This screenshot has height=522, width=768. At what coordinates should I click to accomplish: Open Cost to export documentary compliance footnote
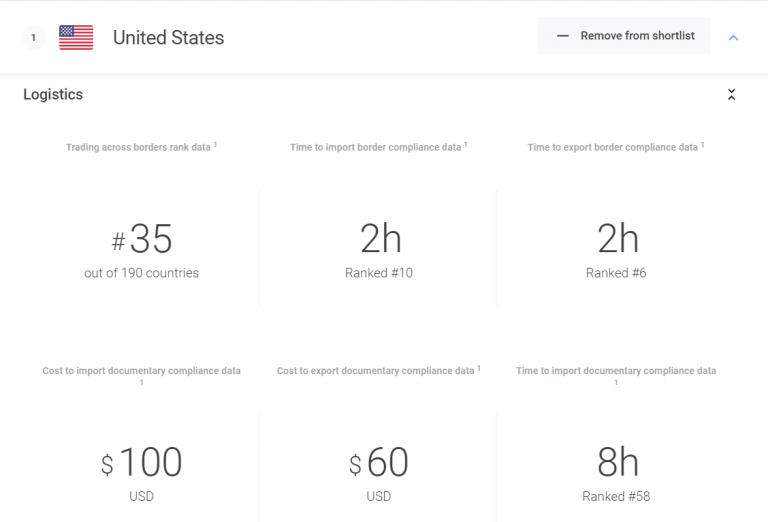pos(479,368)
